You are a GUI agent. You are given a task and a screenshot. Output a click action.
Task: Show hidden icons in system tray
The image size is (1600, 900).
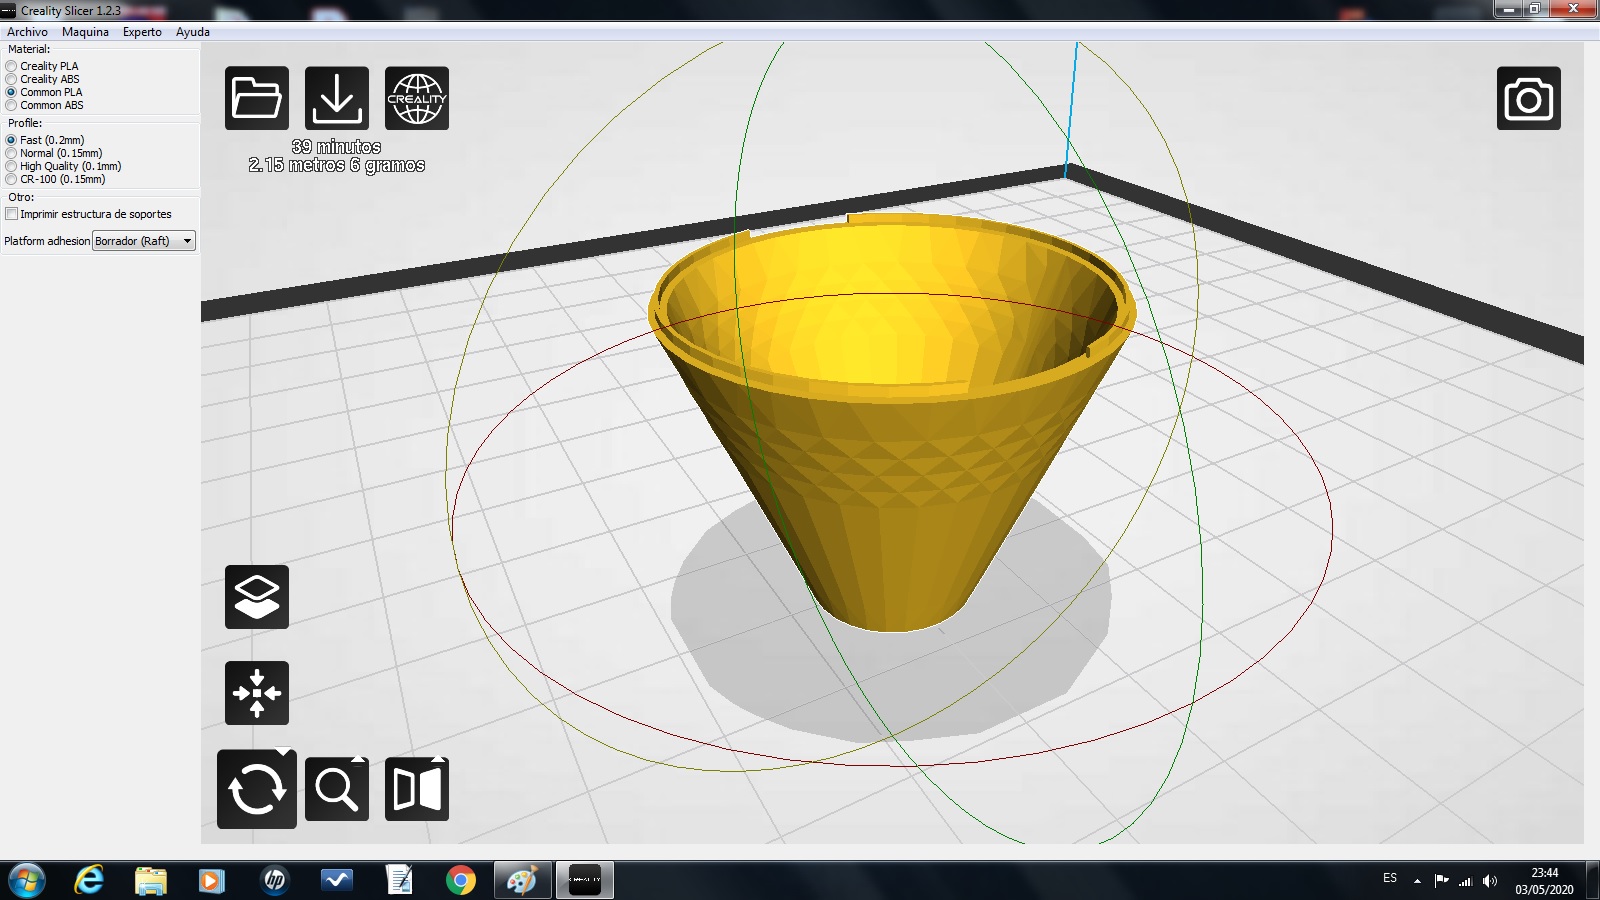click(1417, 880)
